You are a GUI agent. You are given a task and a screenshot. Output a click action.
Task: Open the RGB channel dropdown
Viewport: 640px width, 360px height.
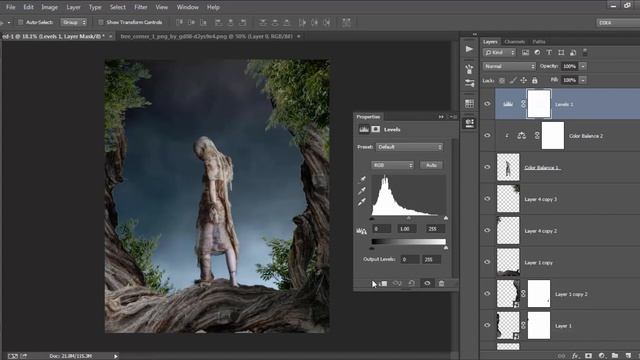coord(392,165)
